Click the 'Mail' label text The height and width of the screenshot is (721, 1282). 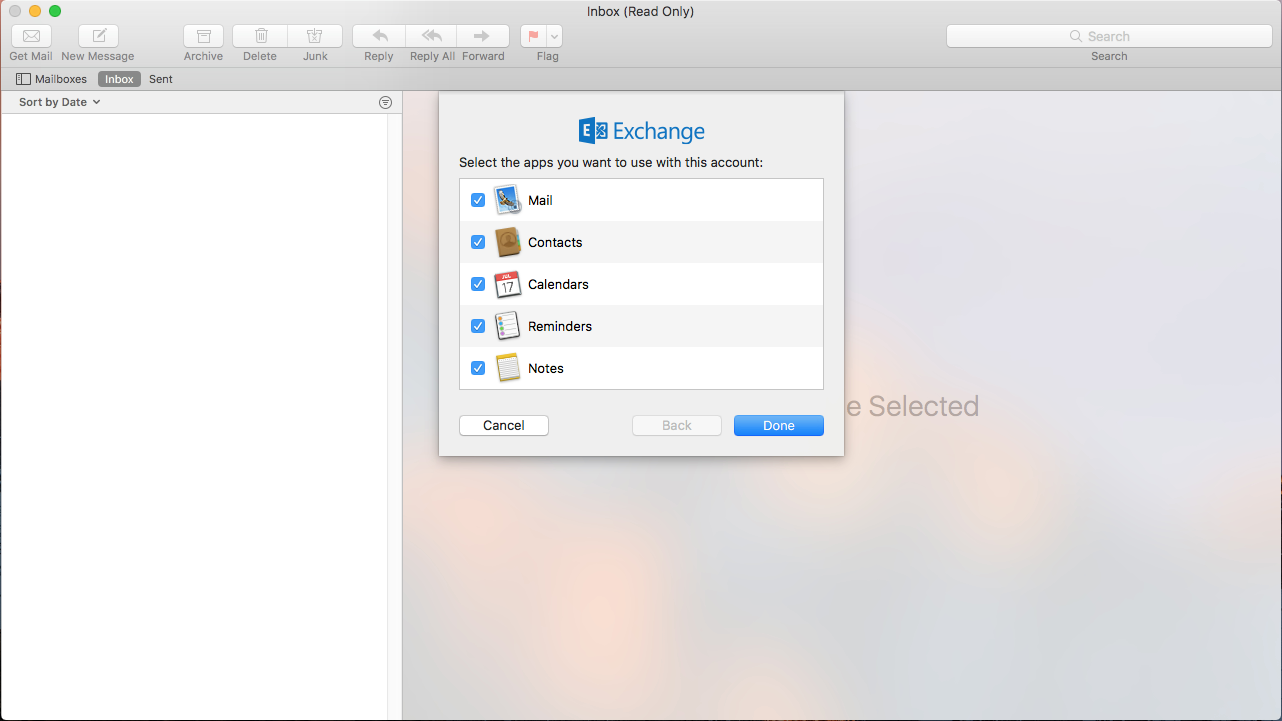(540, 200)
